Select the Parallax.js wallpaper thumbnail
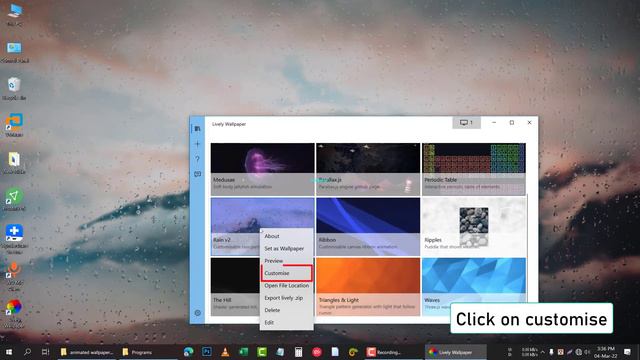The width and height of the screenshot is (640, 360). click(x=368, y=169)
